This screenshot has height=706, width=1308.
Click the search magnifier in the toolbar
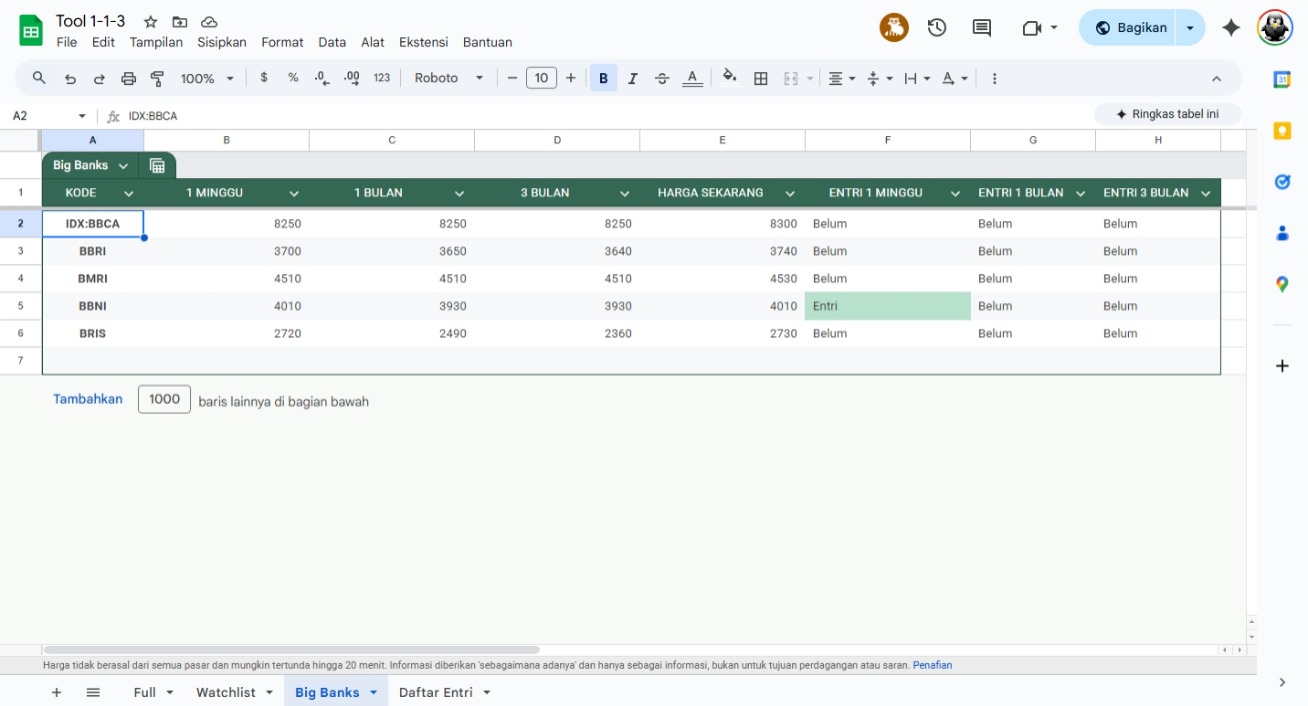click(39, 78)
